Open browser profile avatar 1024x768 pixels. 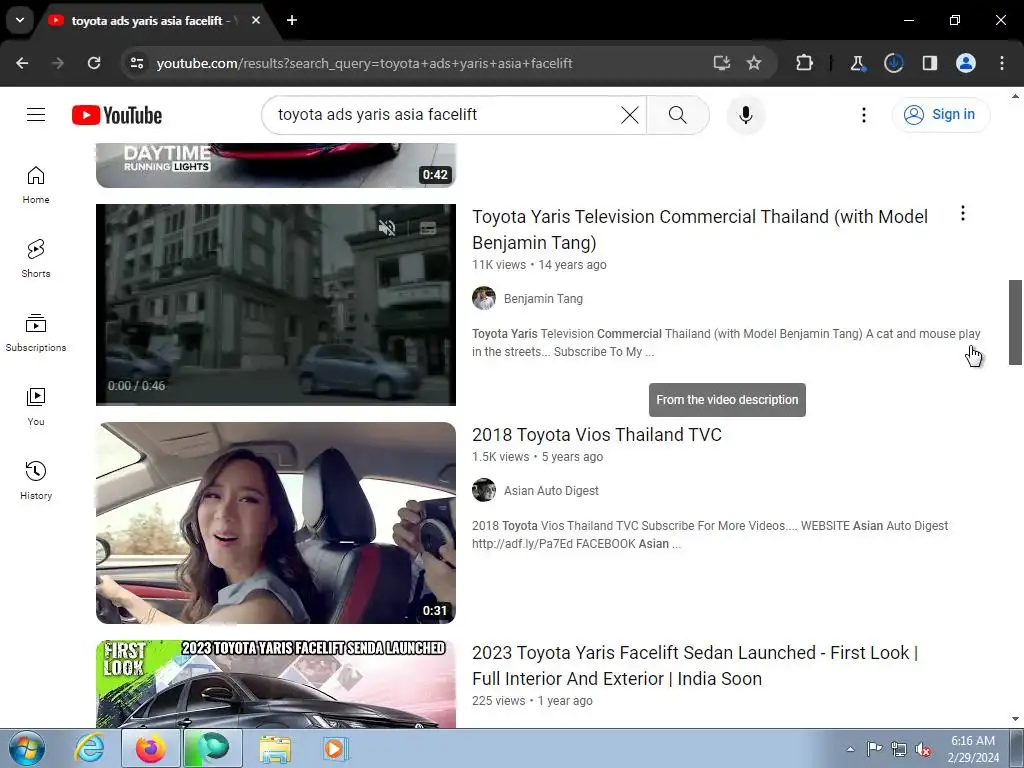pyautogui.click(x=966, y=63)
